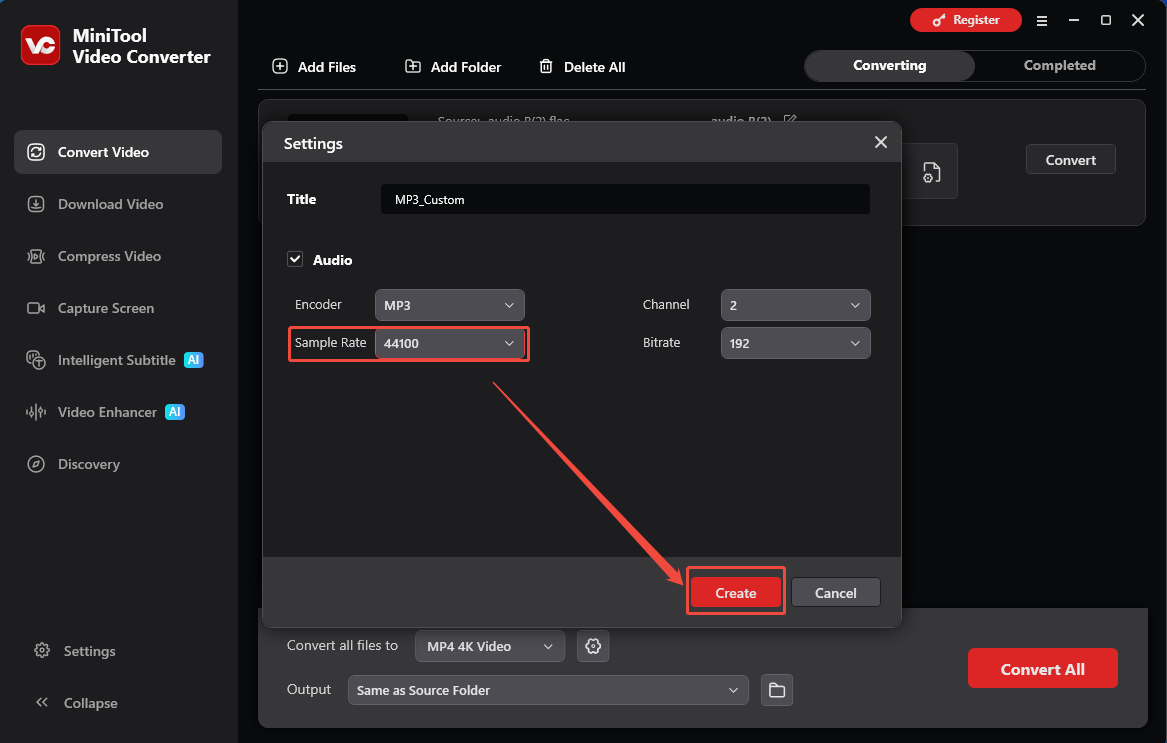The height and width of the screenshot is (743, 1167).
Task: Click the MiniTool Video Converter logo
Action: (x=40, y=45)
